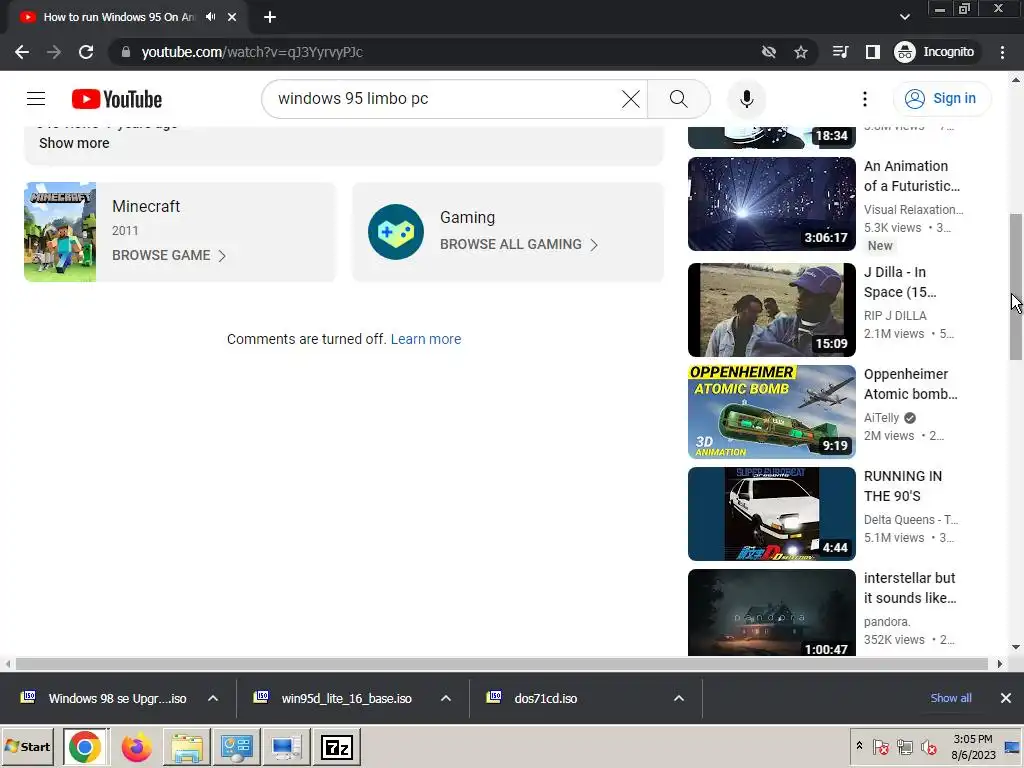Click the horizontal scrollbar right arrow
The image size is (1024, 768).
(999, 664)
